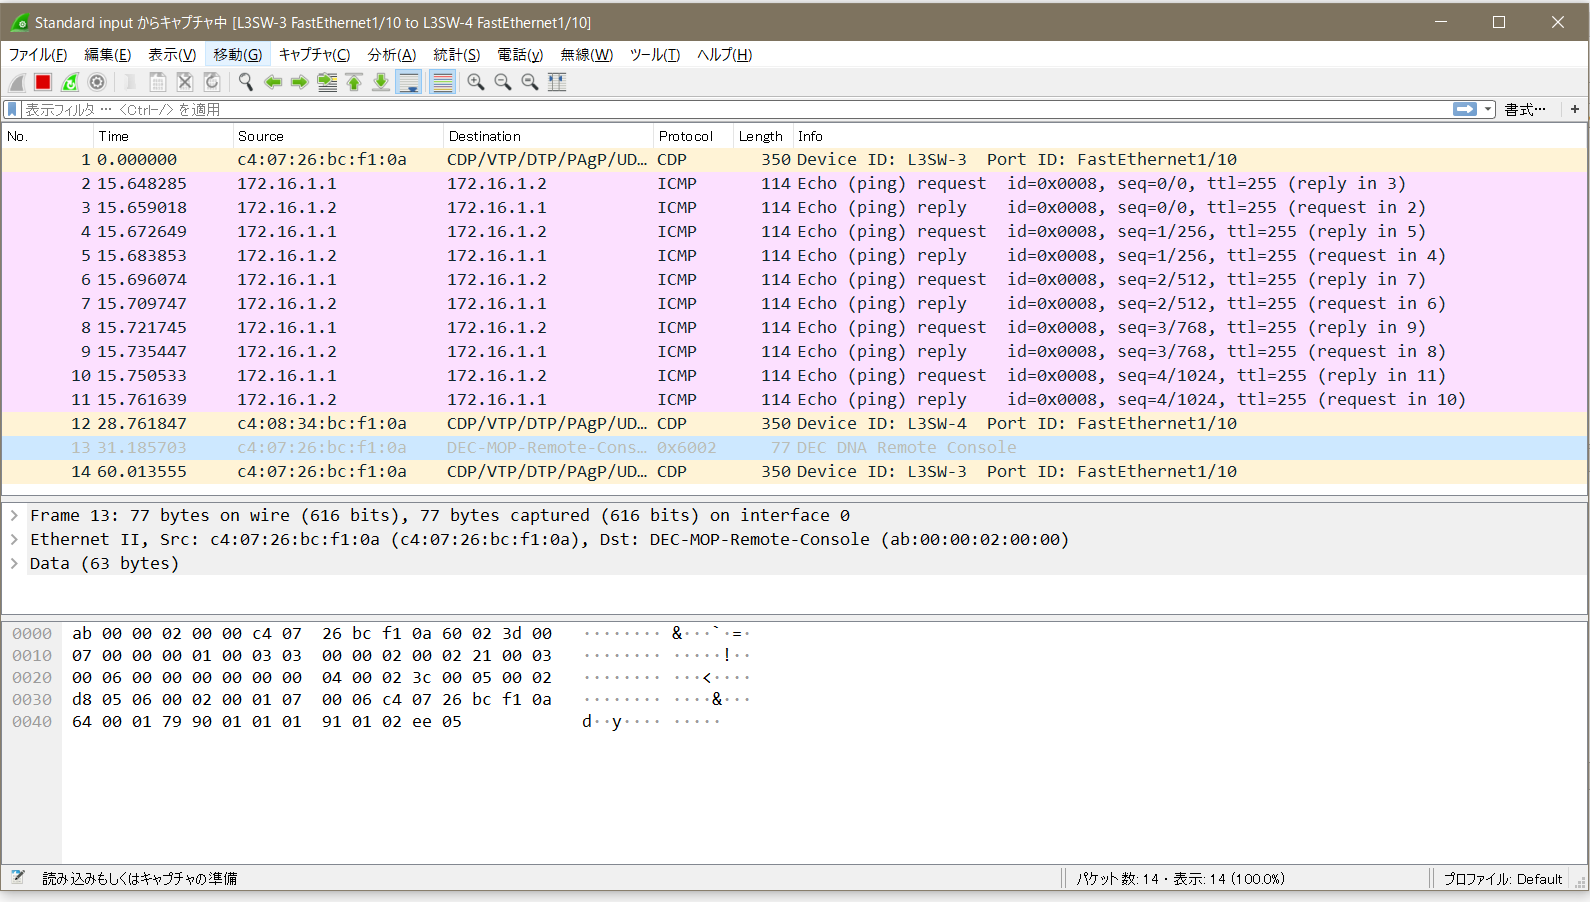
Task: Click the プロファイル: Default status entry
Action: point(1502,879)
